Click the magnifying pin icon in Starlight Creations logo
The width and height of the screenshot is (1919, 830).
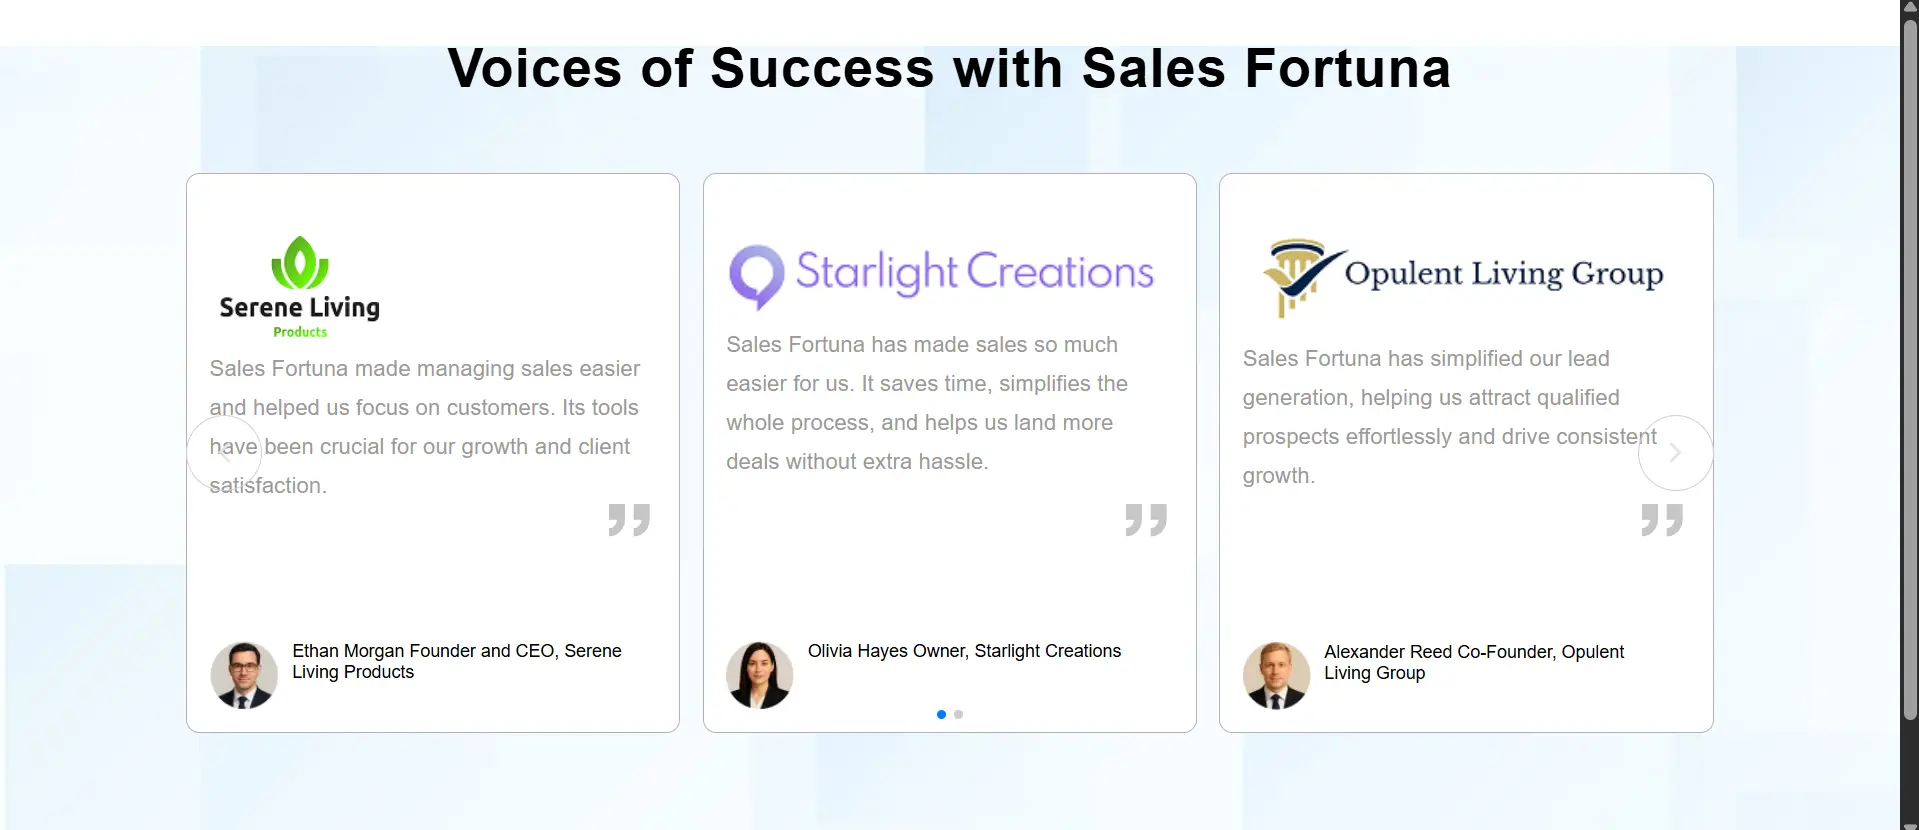tap(757, 276)
